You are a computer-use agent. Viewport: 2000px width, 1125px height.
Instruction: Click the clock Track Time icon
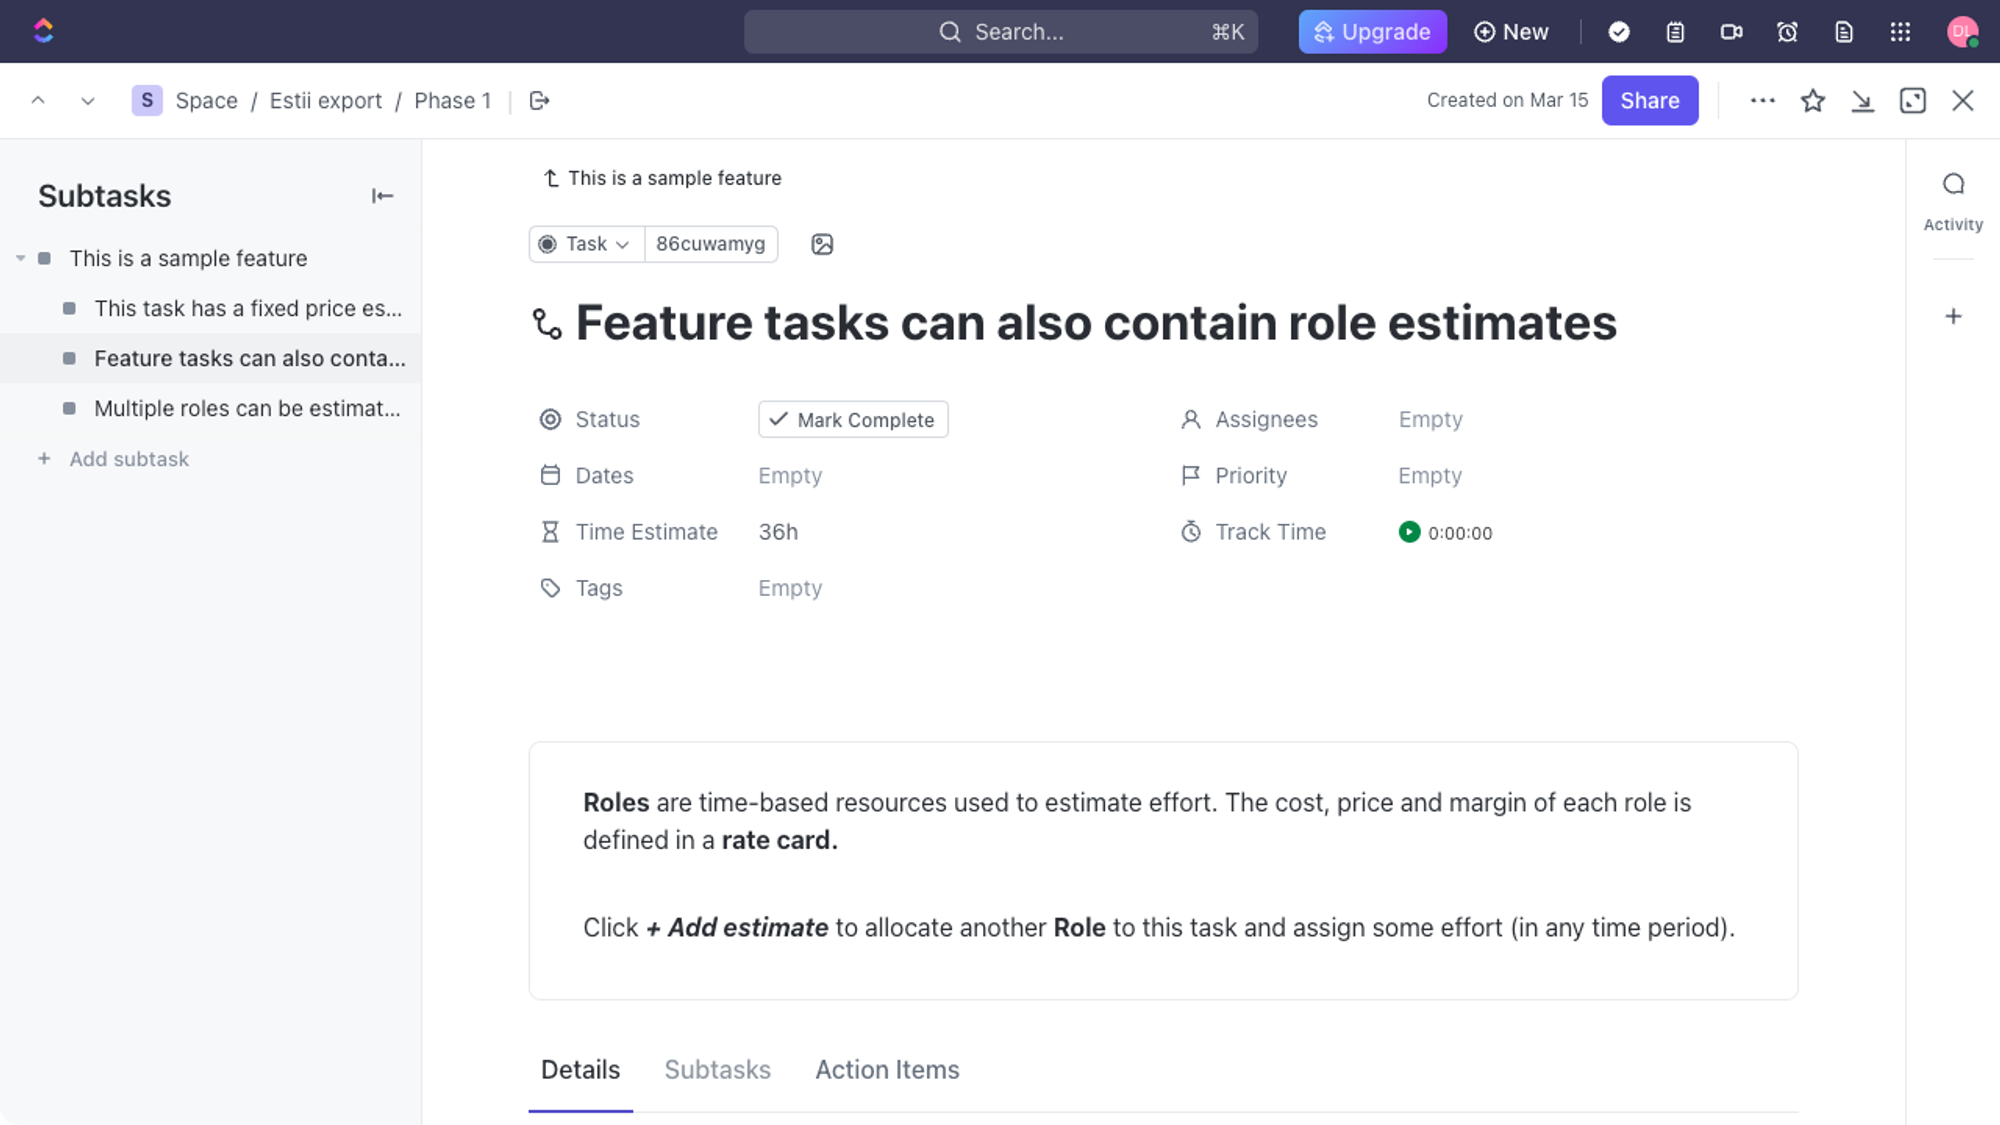pos(1188,532)
